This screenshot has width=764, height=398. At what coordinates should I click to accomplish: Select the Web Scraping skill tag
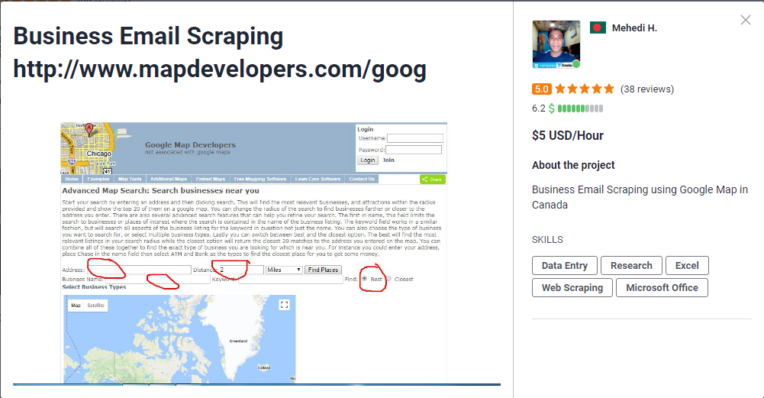572,287
